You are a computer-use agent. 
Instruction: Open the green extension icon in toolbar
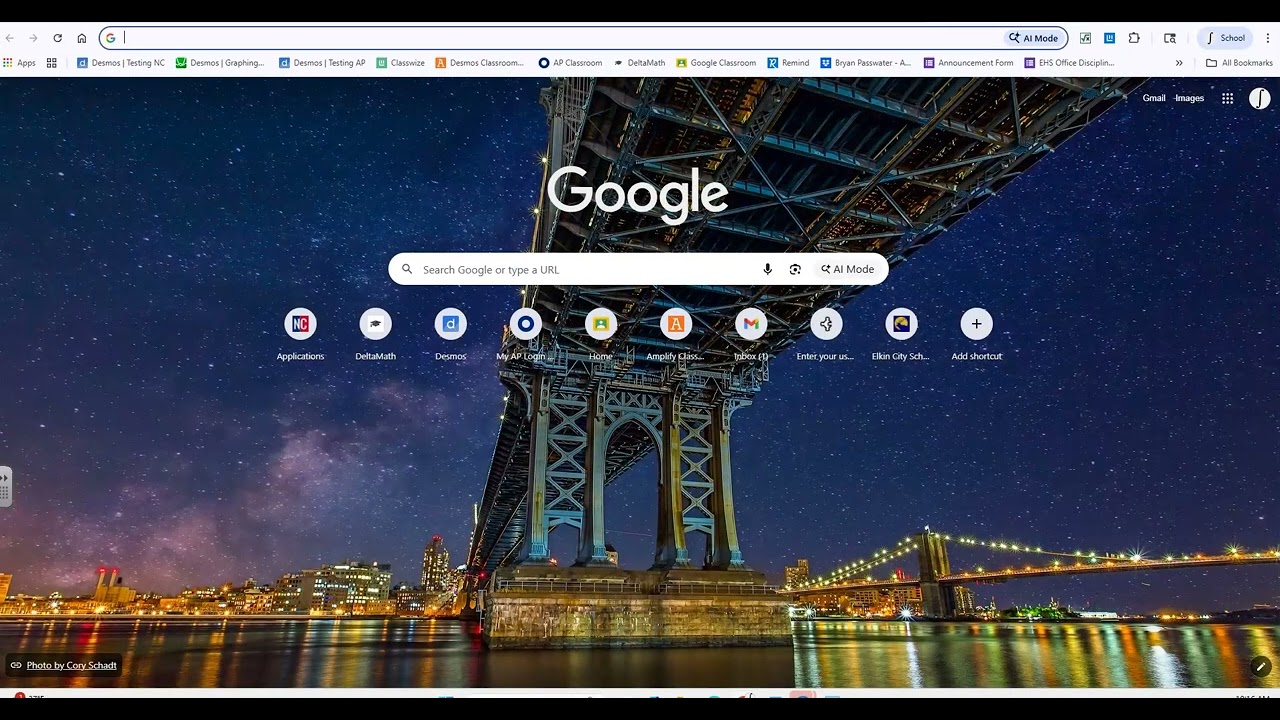(1085, 38)
